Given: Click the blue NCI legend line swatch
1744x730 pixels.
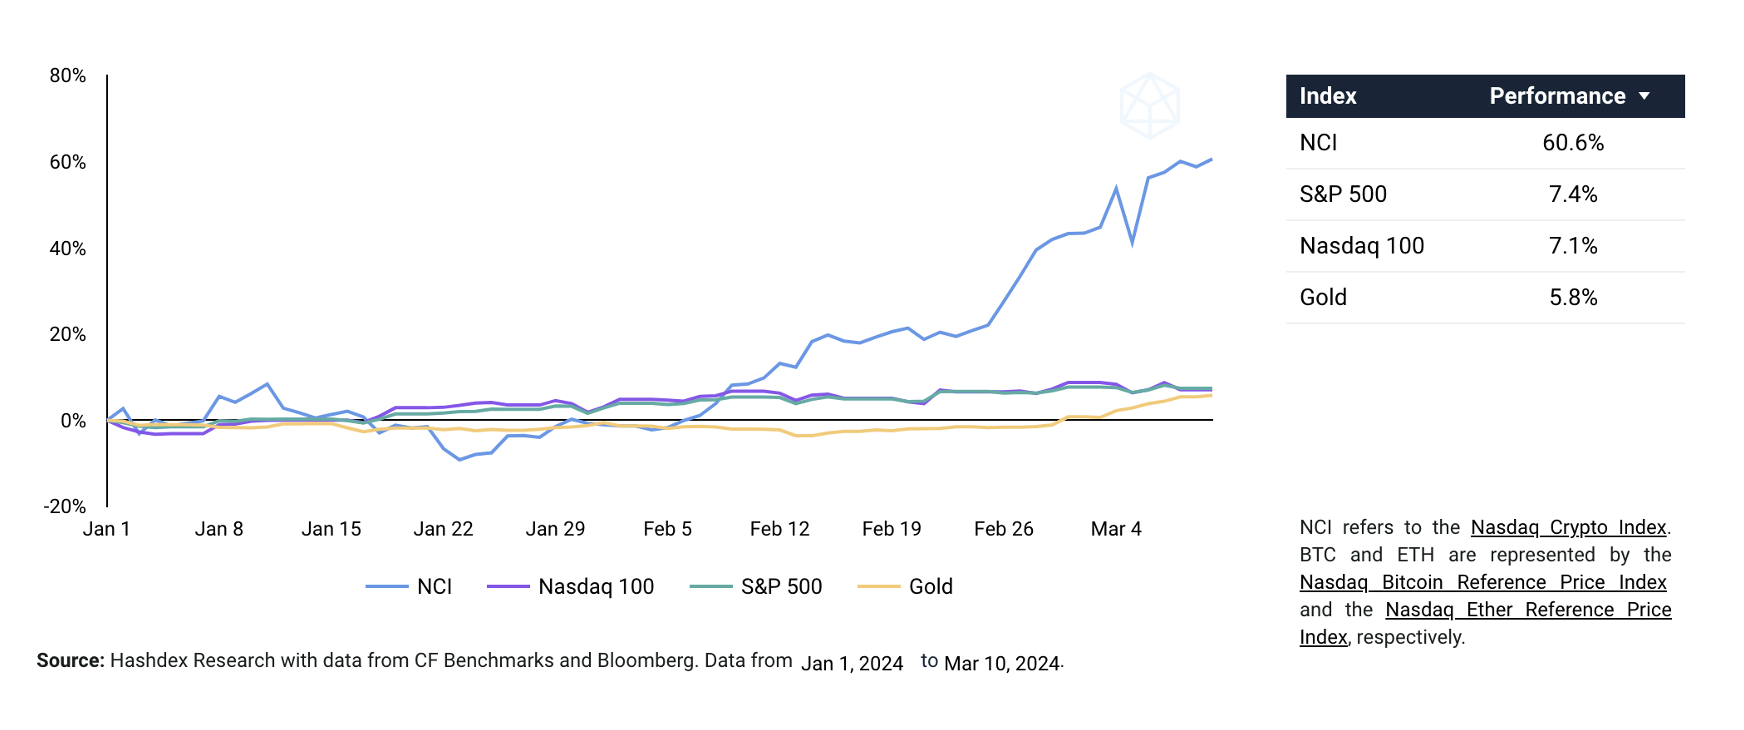Looking at the screenshot, I should point(387,587).
